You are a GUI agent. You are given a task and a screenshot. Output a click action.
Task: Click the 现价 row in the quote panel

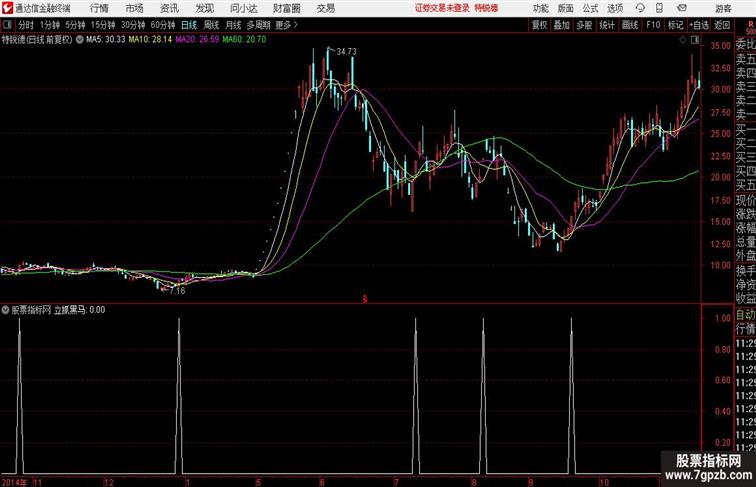745,200
